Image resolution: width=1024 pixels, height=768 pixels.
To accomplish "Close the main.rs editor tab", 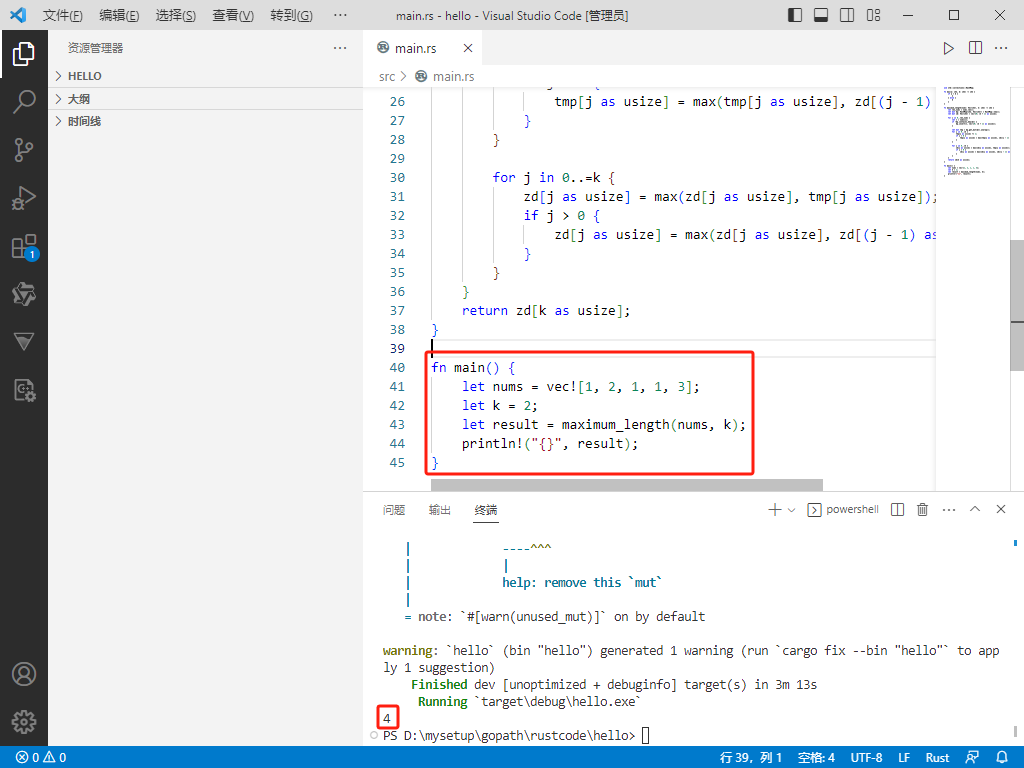I will (468, 48).
